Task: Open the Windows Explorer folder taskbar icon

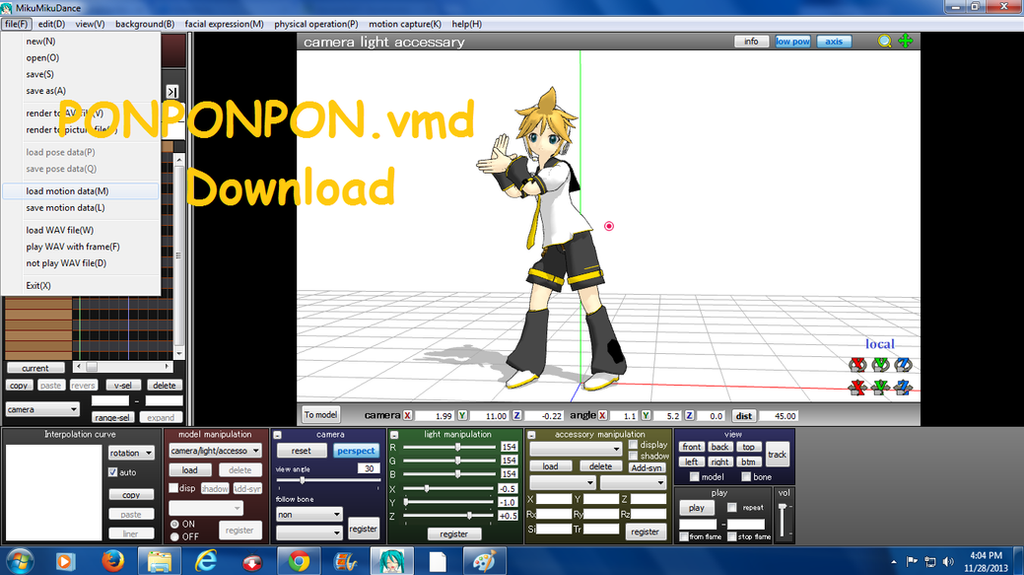Action: pos(159,561)
